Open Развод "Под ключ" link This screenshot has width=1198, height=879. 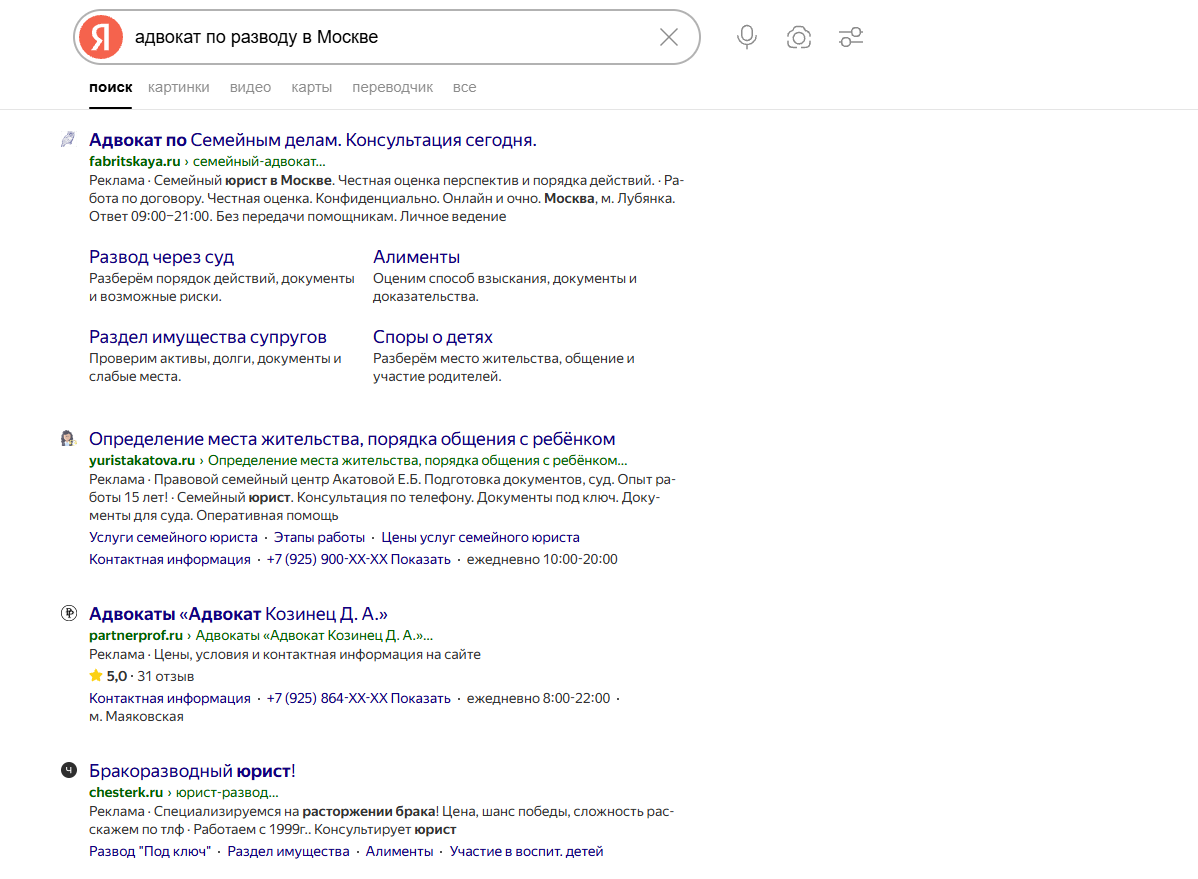[150, 851]
